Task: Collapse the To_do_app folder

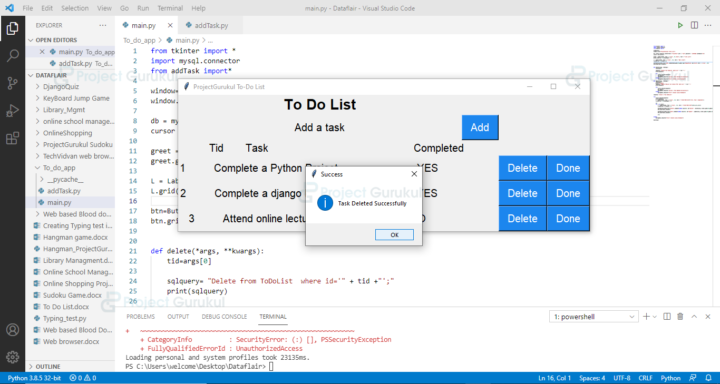Action: [59, 168]
